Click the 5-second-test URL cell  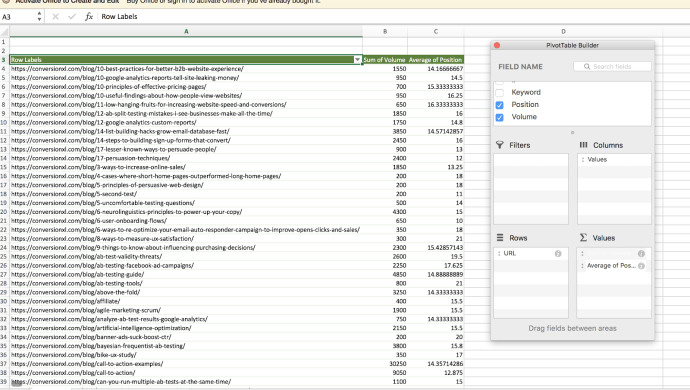tap(186, 194)
